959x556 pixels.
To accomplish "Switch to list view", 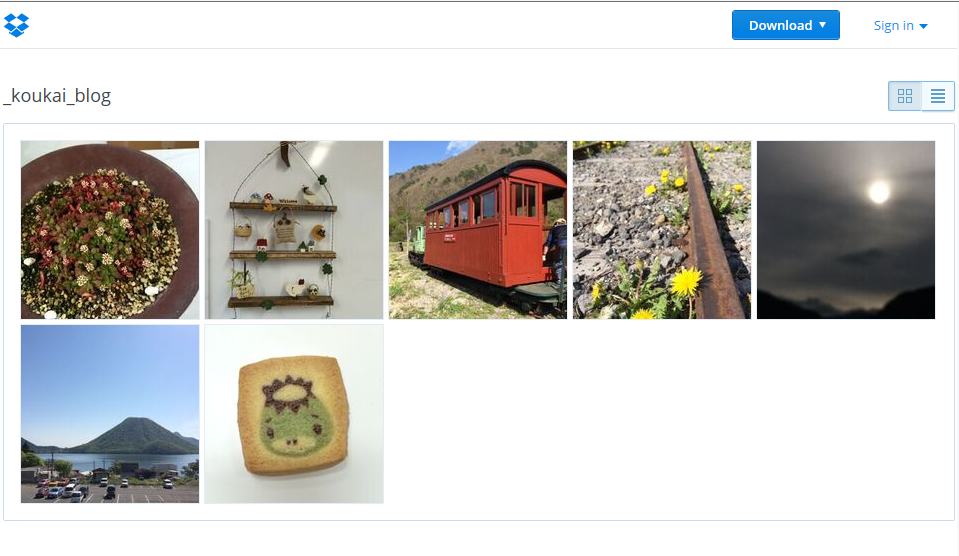I will [x=938, y=96].
